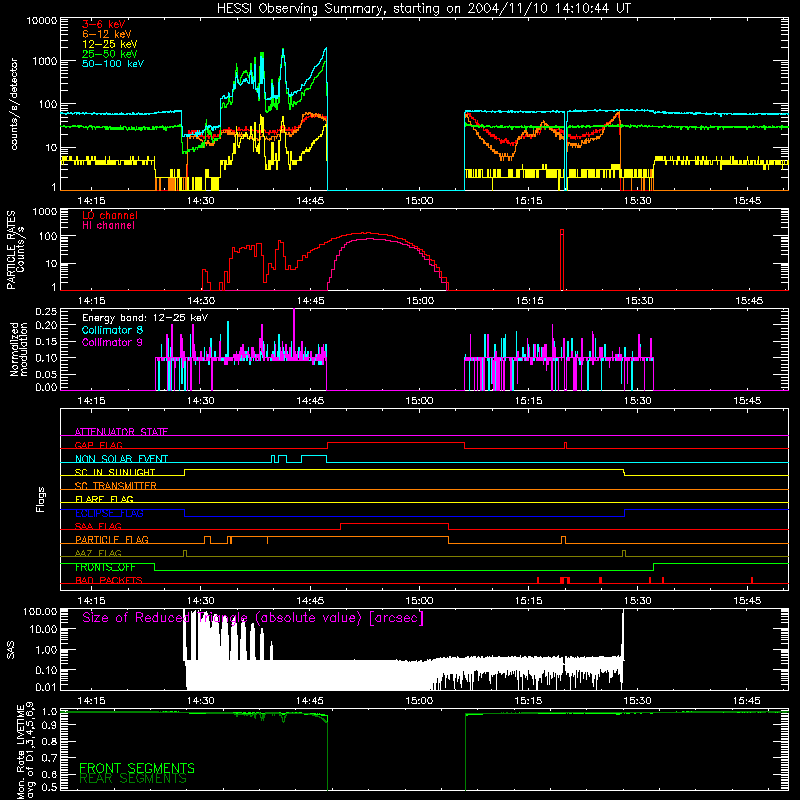
Task: Click the SC_IN_SUNLIGHT flag label
Action: 115,472
